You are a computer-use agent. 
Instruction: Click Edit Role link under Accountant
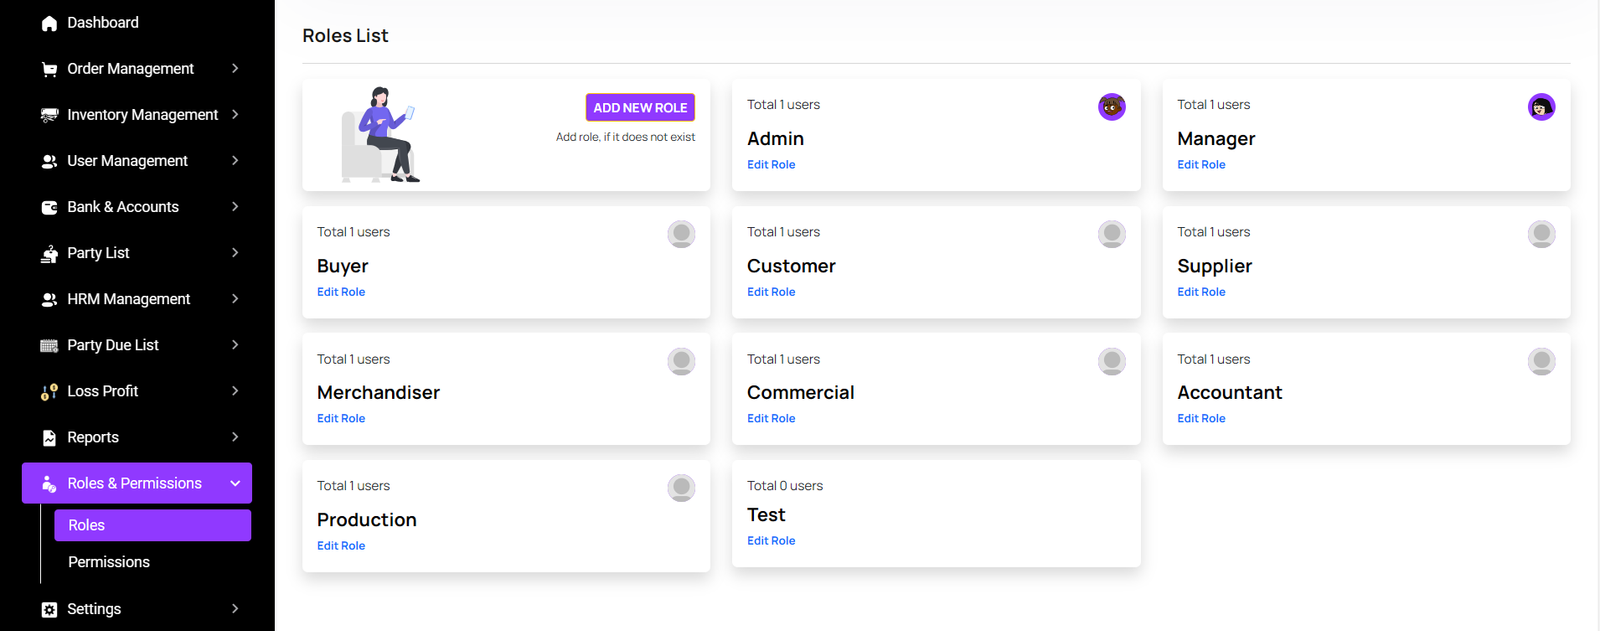pyautogui.click(x=1201, y=419)
